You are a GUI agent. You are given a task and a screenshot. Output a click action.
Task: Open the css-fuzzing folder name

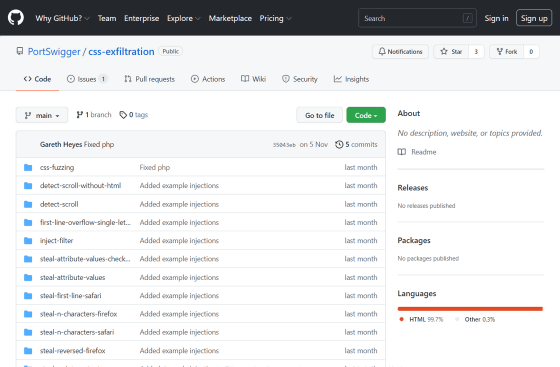[57, 167]
